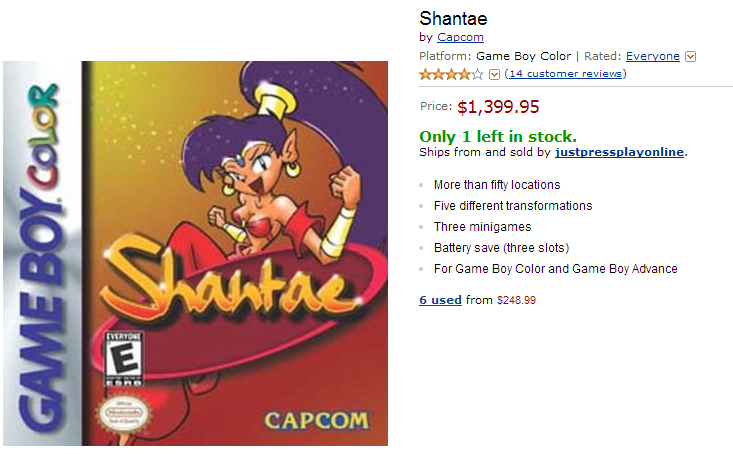Expand dropdown arrow next to Everyone rating

(691, 57)
